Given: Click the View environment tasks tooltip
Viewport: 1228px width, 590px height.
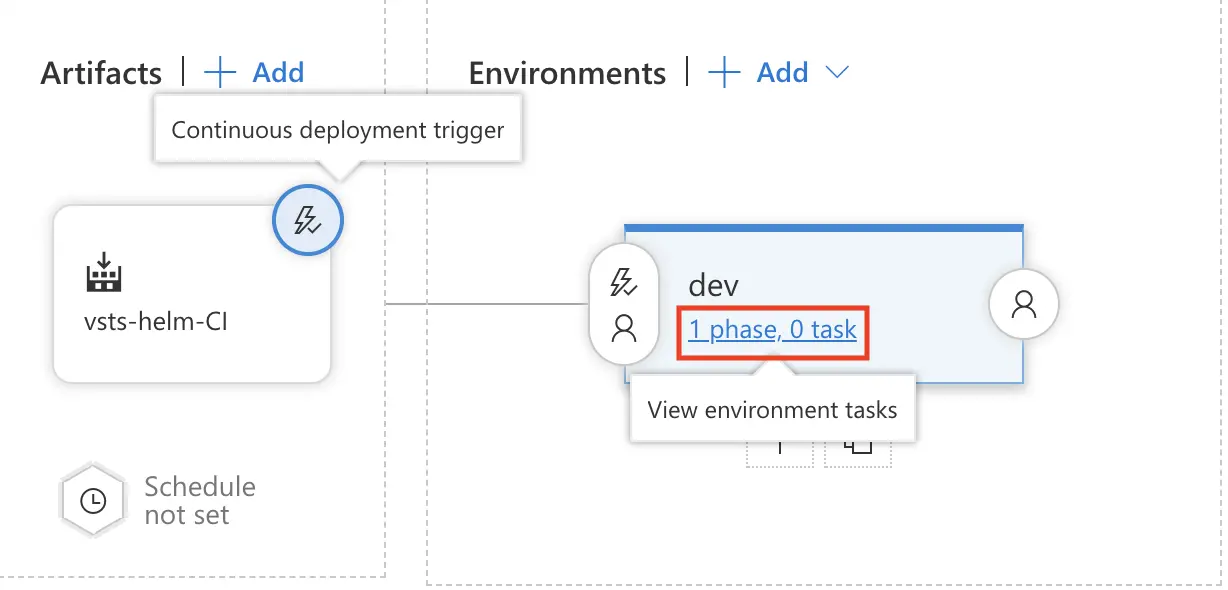Looking at the screenshot, I should coord(773,409).
